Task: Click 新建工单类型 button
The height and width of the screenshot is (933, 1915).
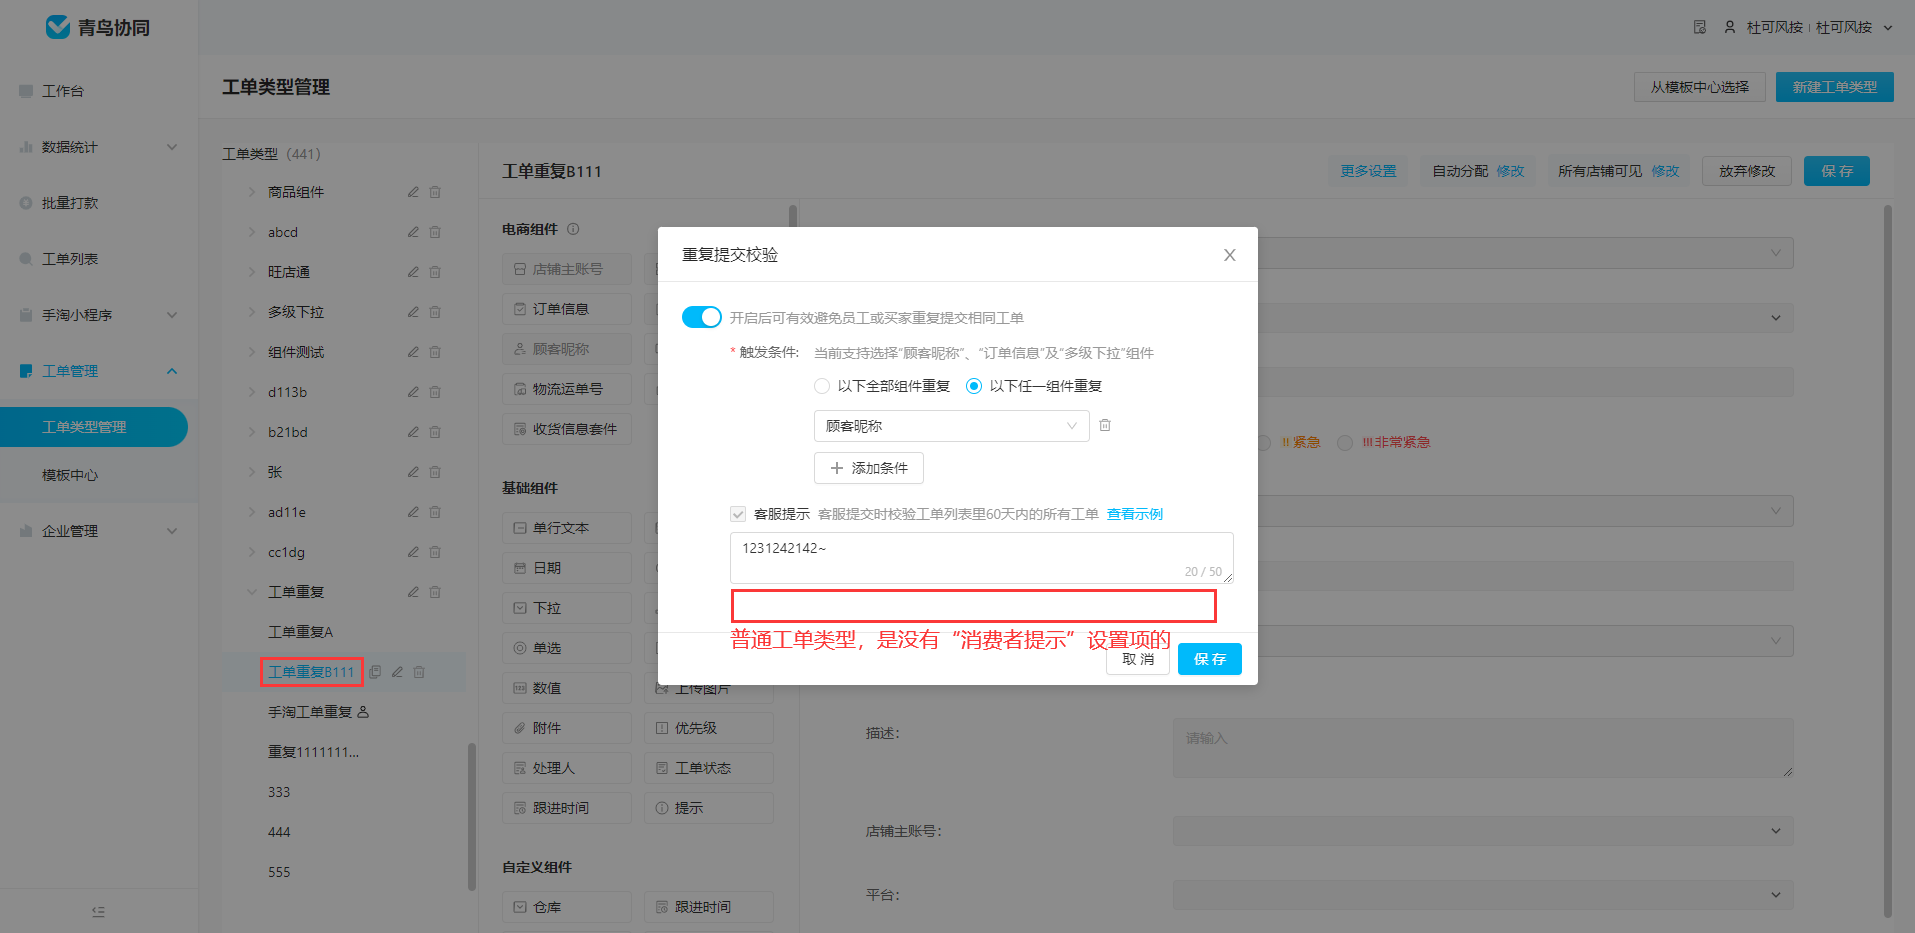Action: [1834, 87]
